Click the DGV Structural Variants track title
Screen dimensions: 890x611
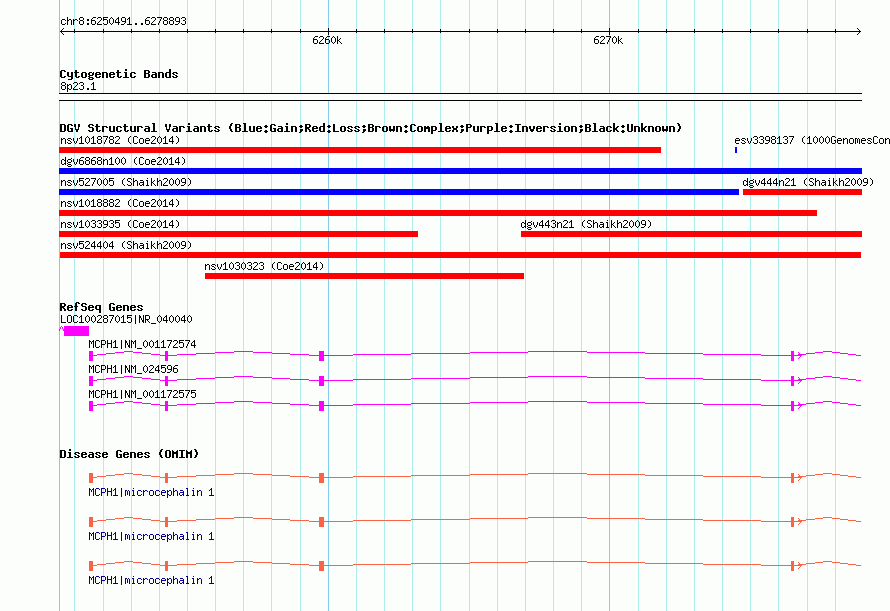[x=370, y=128]
